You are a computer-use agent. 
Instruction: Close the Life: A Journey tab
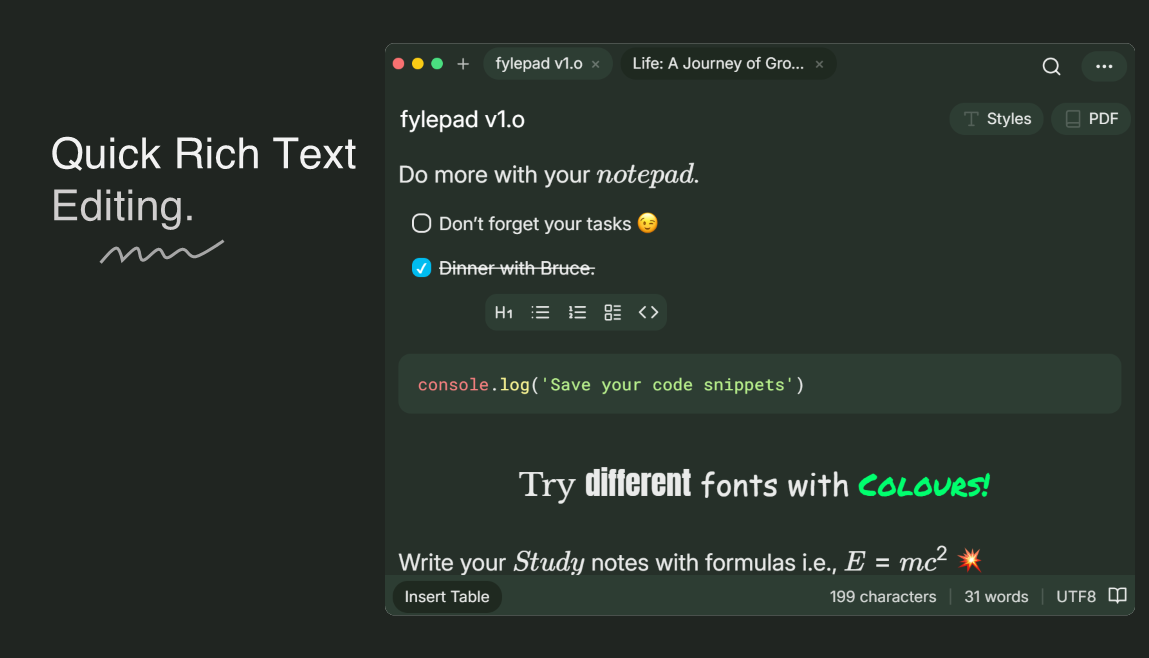(x=819, y=64)
